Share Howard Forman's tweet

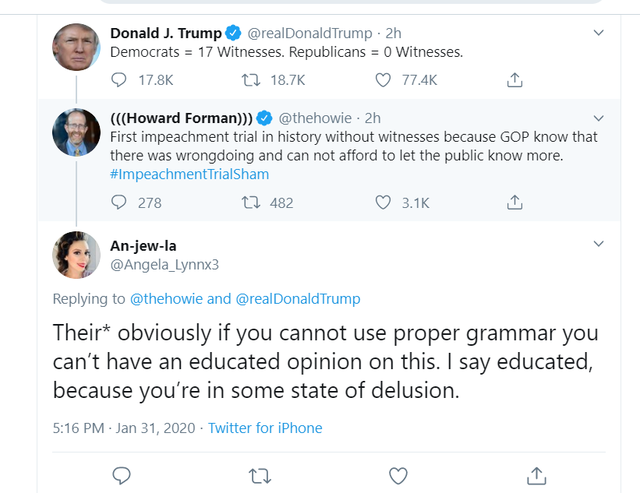[515, 202]
